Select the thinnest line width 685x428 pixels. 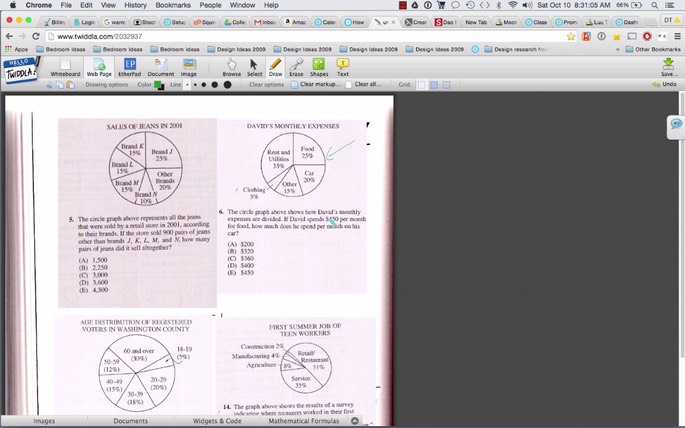click(x=187, y=85)
